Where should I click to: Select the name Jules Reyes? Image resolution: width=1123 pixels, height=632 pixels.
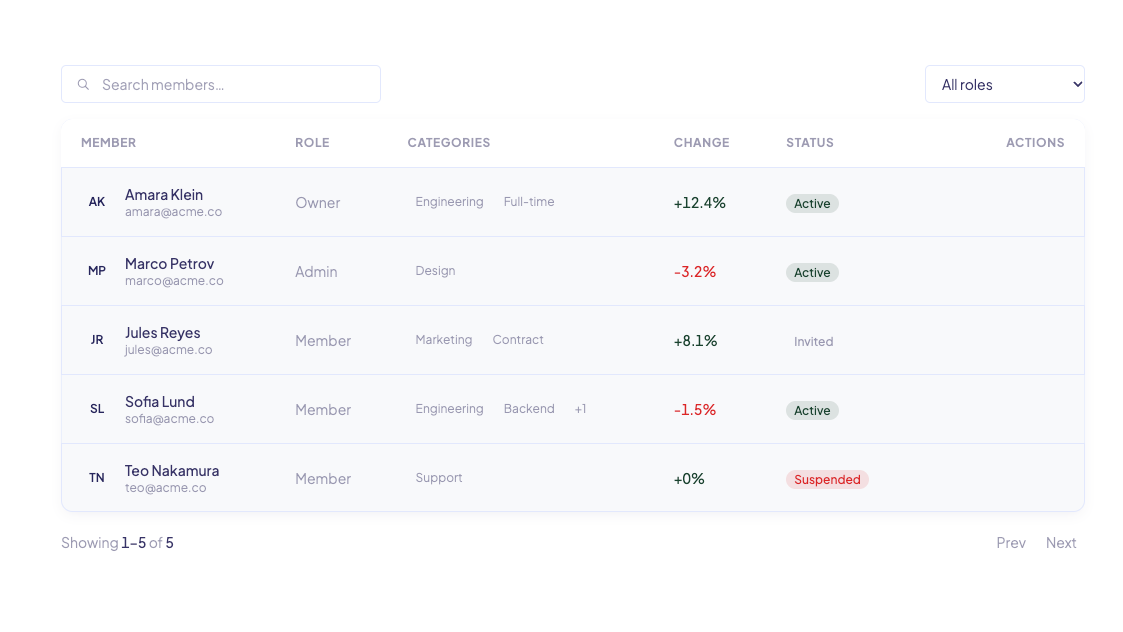pyautogui.click(x=163, y=332)
